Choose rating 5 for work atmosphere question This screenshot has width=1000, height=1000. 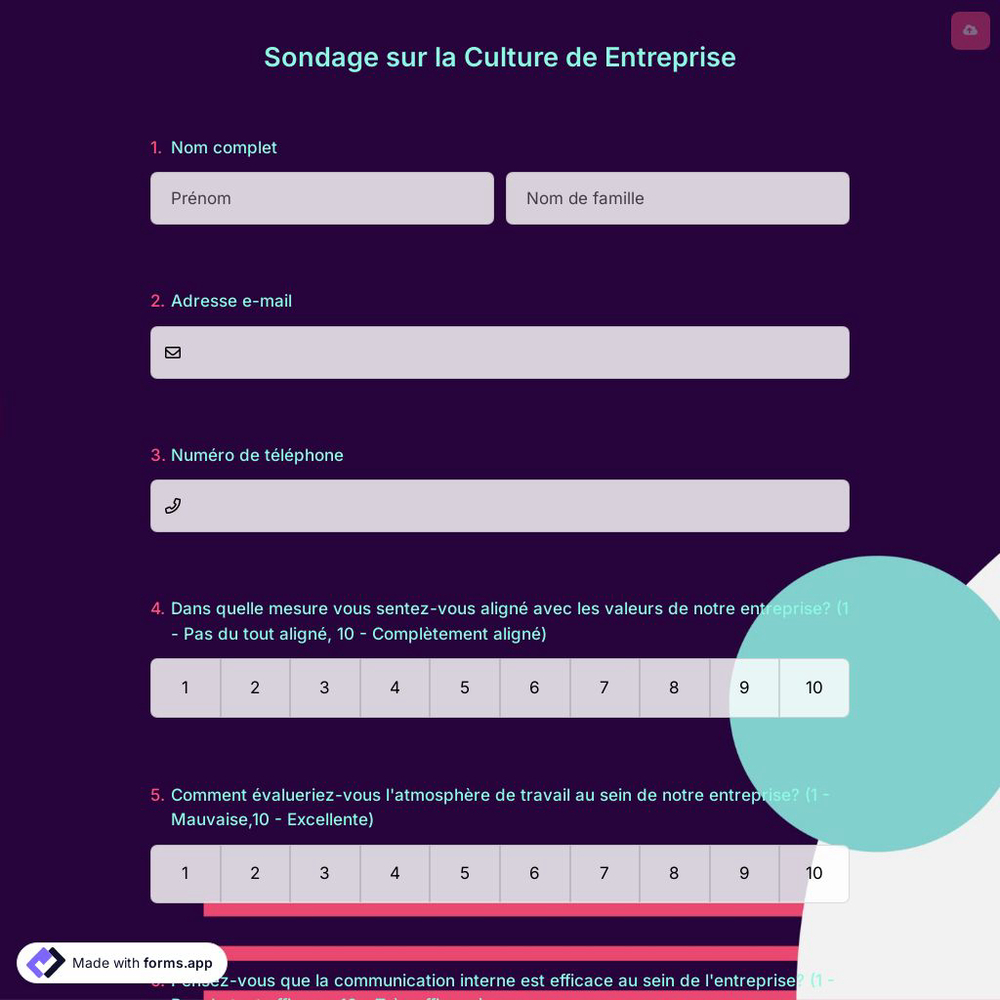click(x=464, y=873)
